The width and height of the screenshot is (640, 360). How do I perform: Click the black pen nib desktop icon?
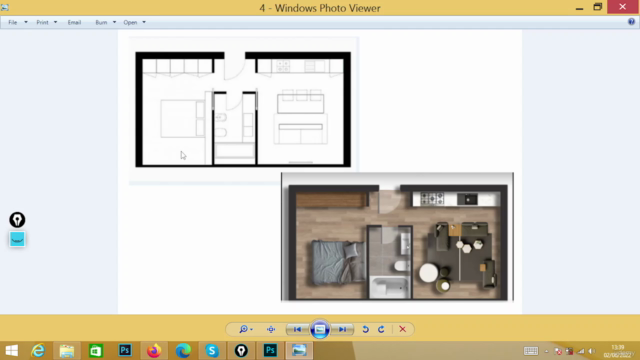17,220
